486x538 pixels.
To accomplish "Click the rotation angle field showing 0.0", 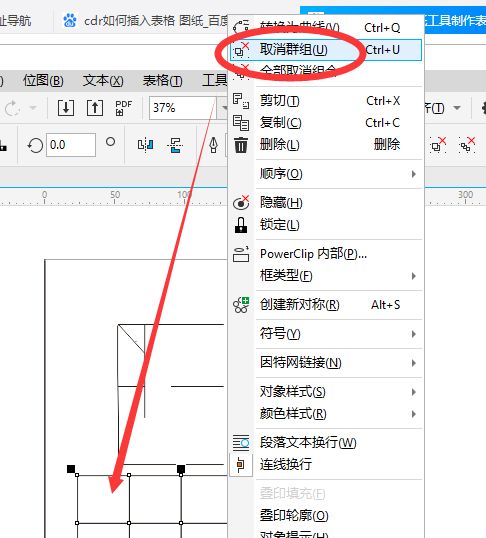I will (71, 145).
